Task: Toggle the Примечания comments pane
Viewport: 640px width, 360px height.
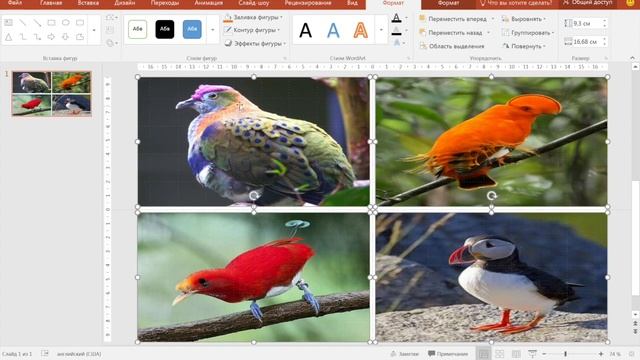Action: click(448, 354)
